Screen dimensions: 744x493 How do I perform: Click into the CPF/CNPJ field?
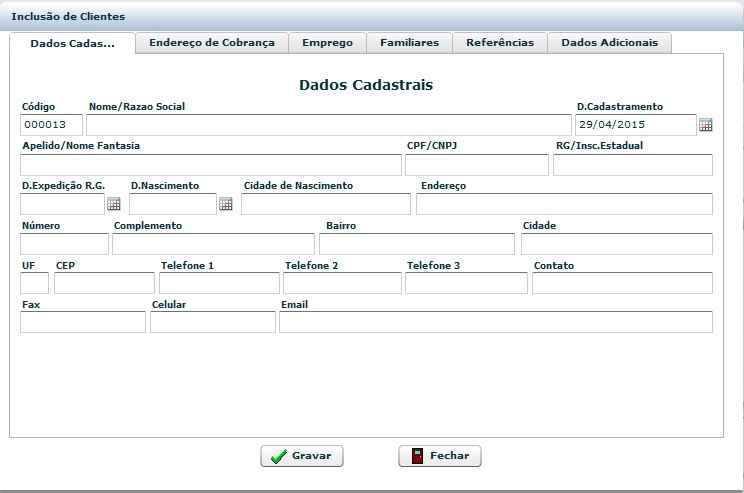[x=476, y=165]
